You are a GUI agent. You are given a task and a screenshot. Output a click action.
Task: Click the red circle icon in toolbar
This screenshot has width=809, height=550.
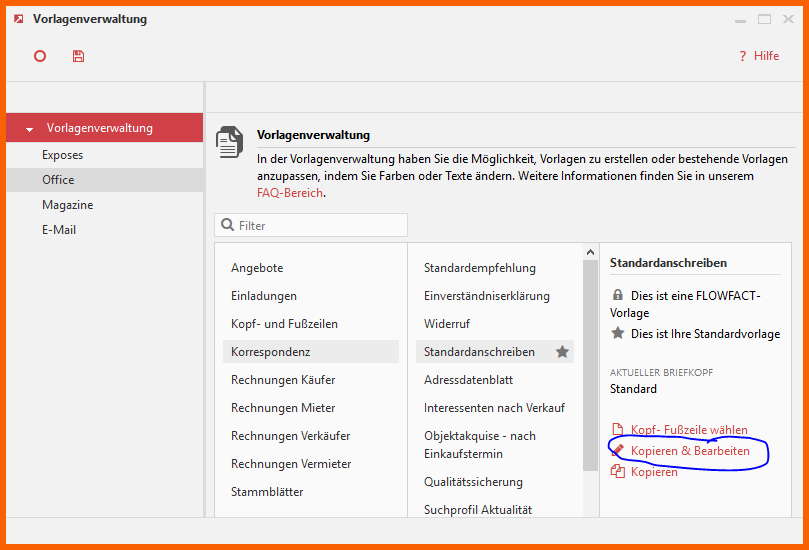click(40, 56)
